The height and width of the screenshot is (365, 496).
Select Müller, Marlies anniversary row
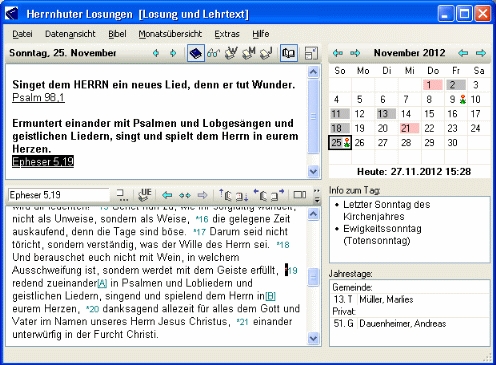(409, 299)
